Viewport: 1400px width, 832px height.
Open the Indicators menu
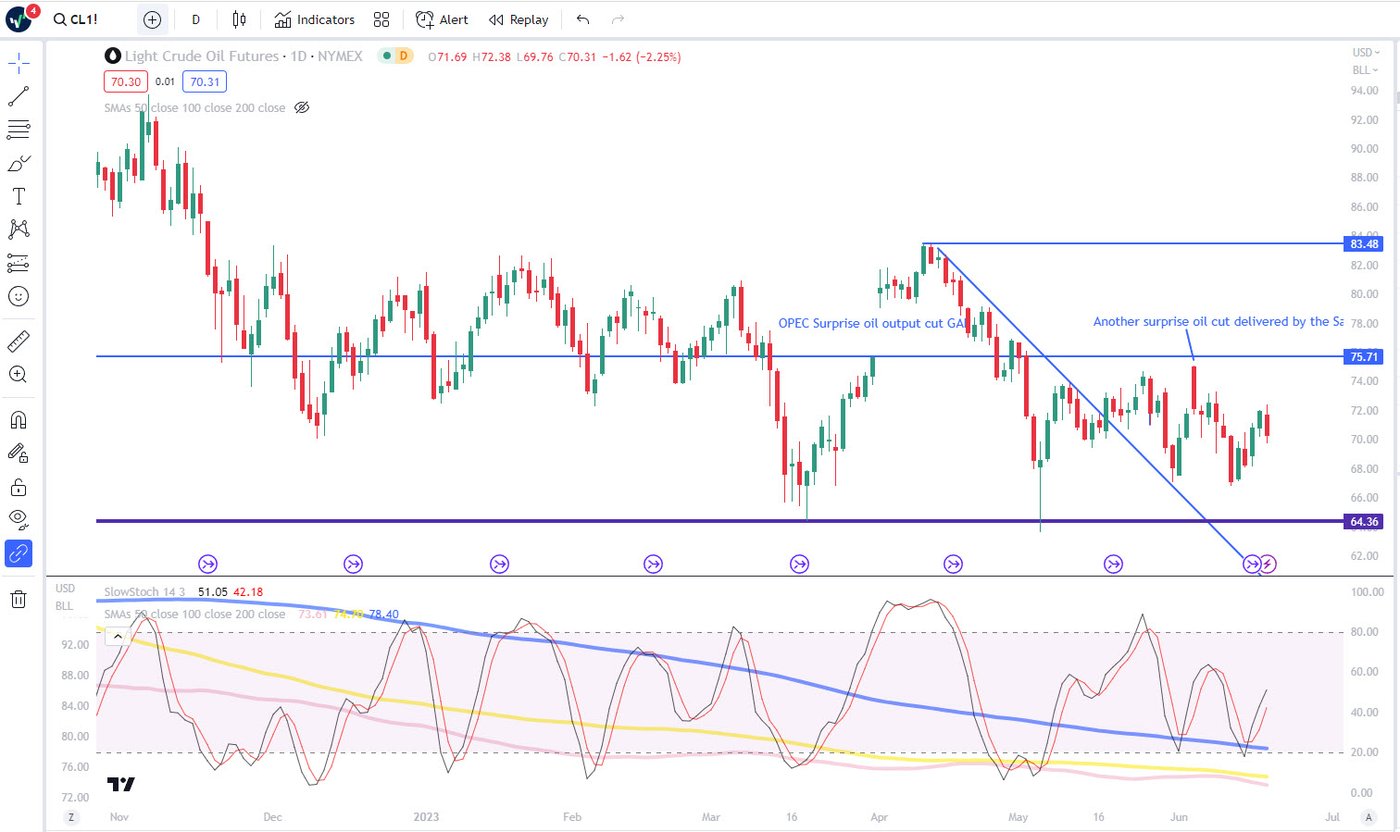tap(314, 20)
